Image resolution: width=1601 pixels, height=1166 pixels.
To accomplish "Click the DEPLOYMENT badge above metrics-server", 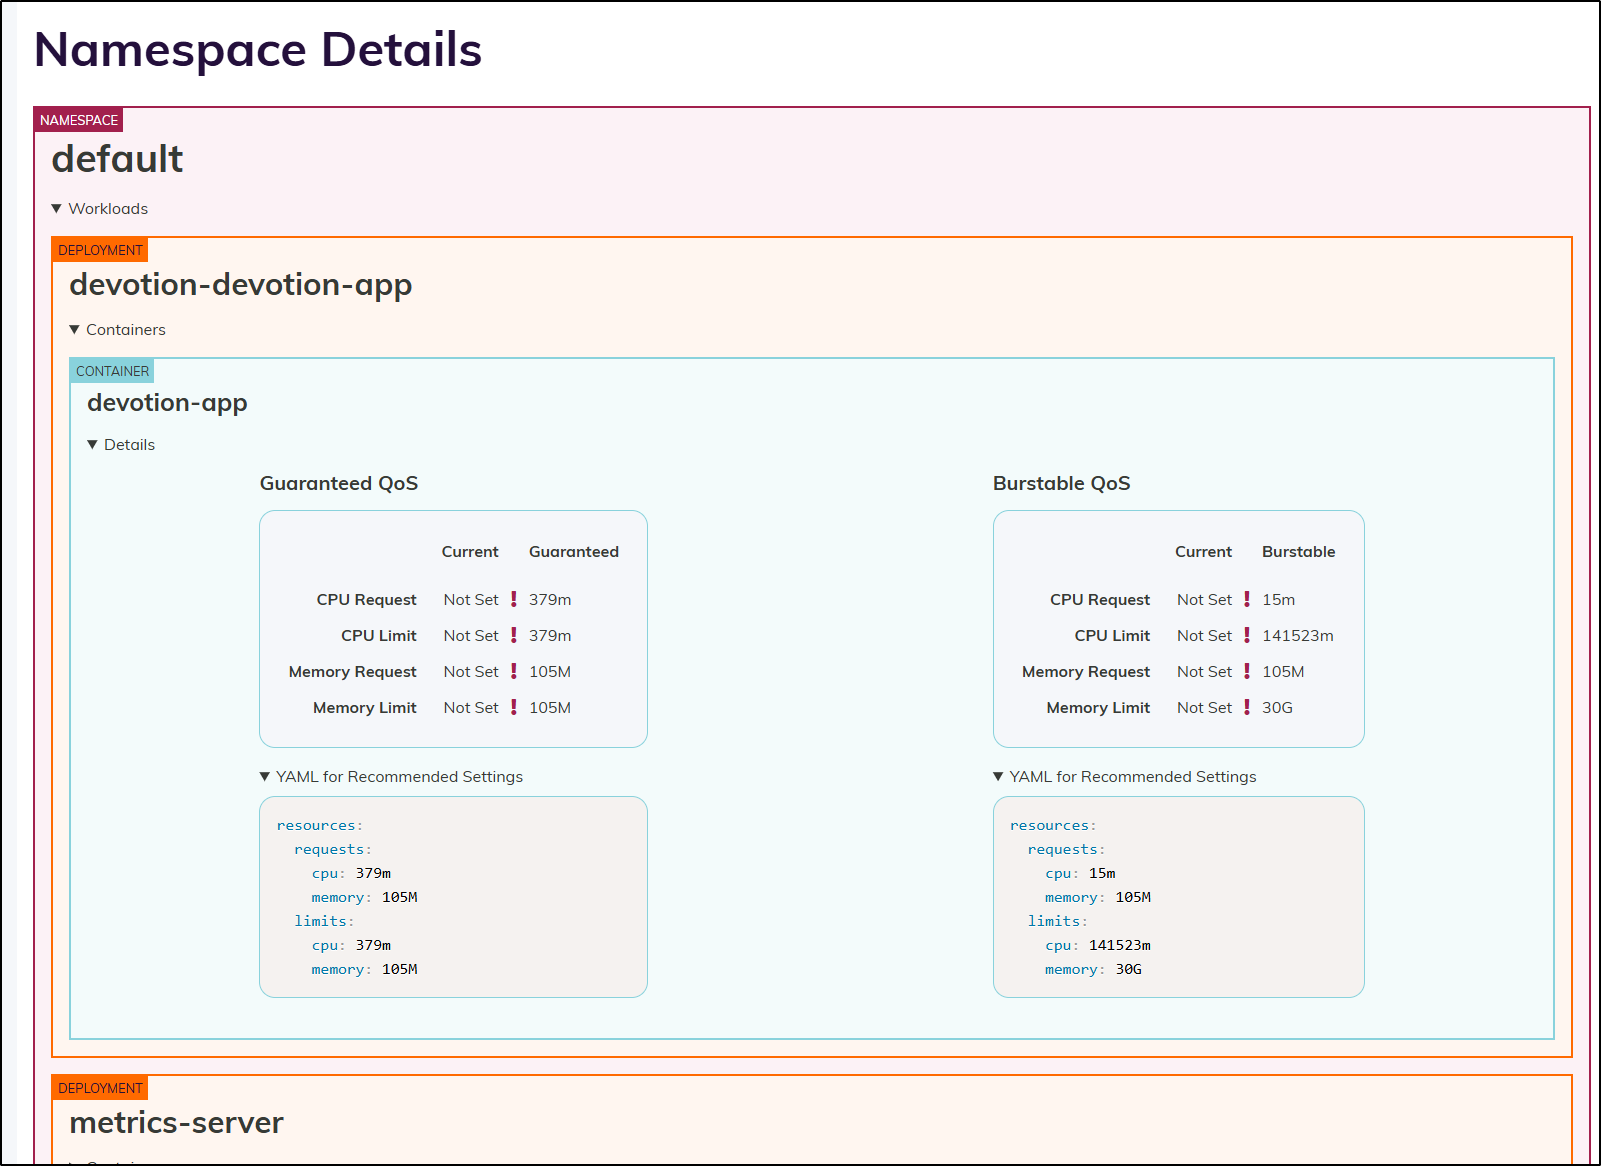I will point(100,1088).
